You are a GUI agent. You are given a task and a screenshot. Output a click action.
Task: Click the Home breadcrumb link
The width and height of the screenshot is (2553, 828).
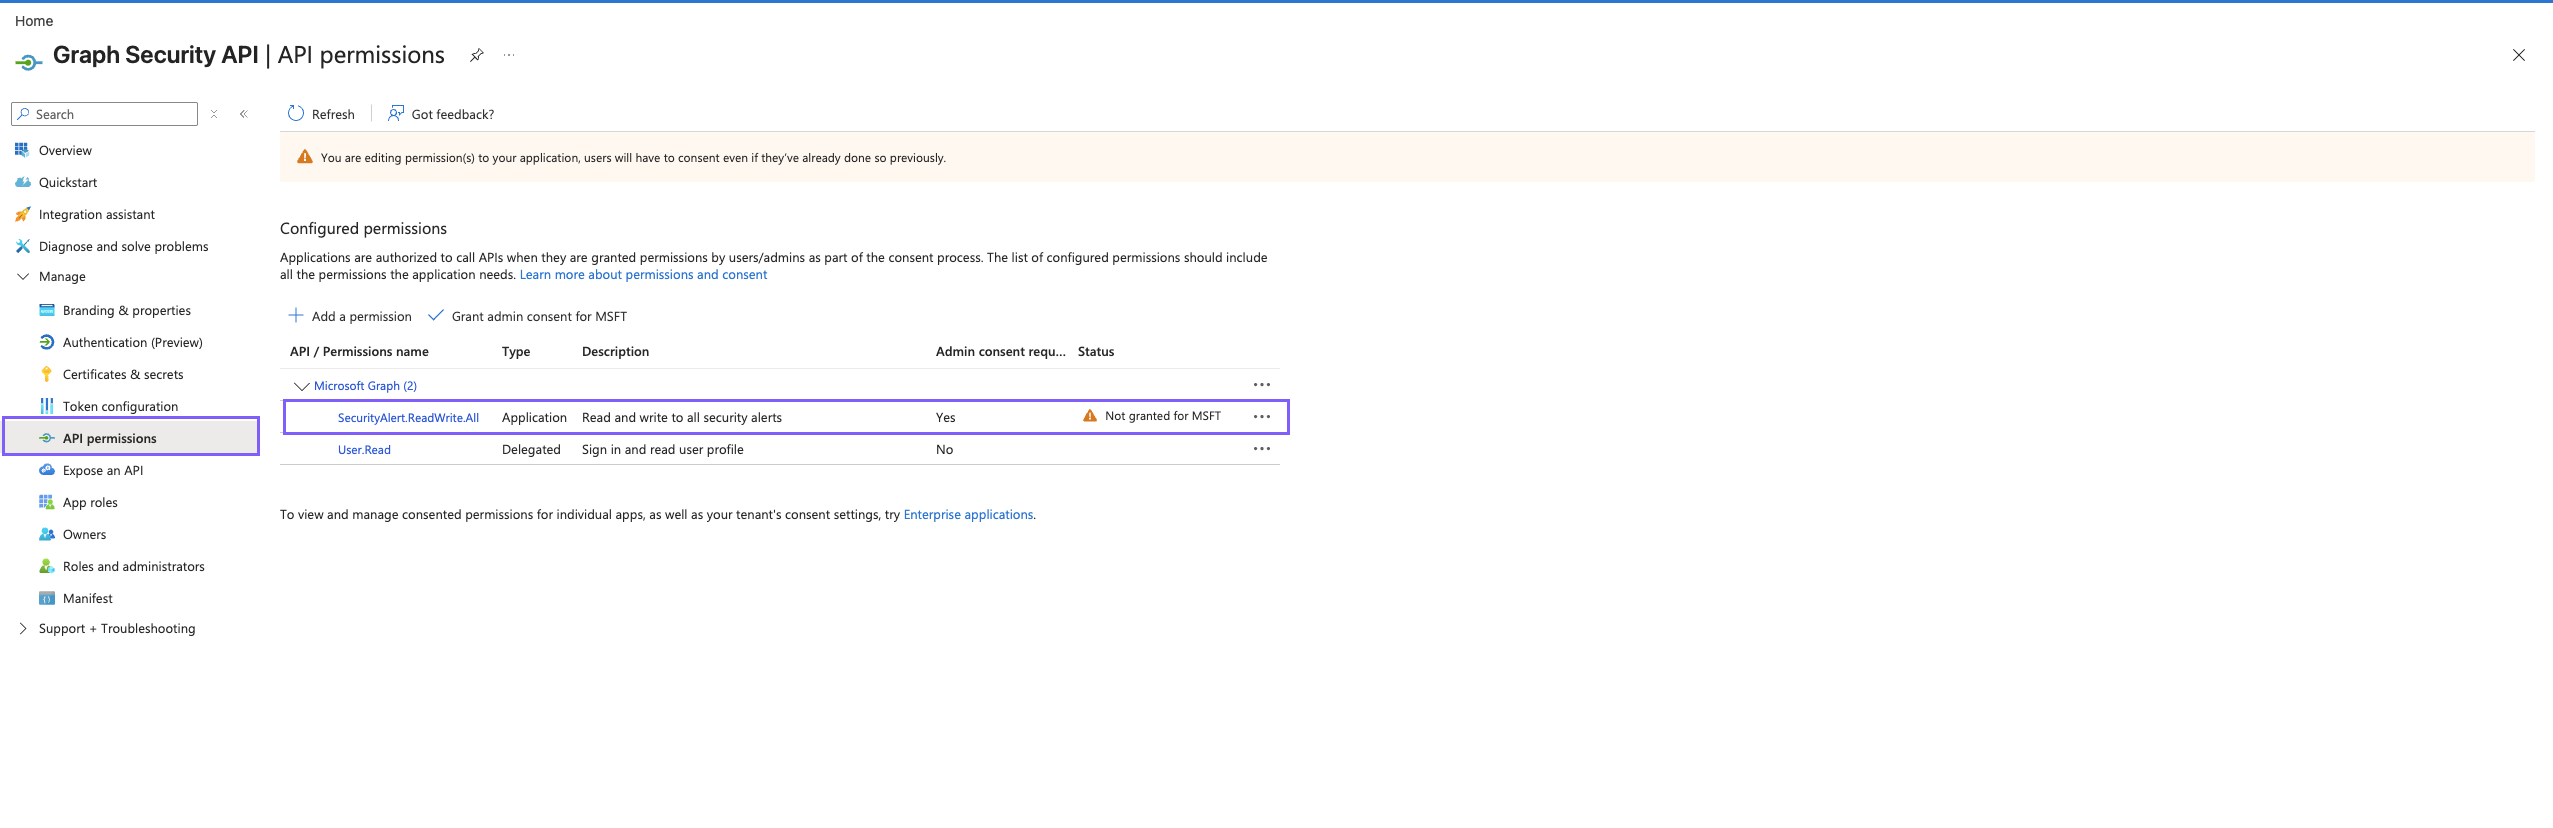pos(34,21)
